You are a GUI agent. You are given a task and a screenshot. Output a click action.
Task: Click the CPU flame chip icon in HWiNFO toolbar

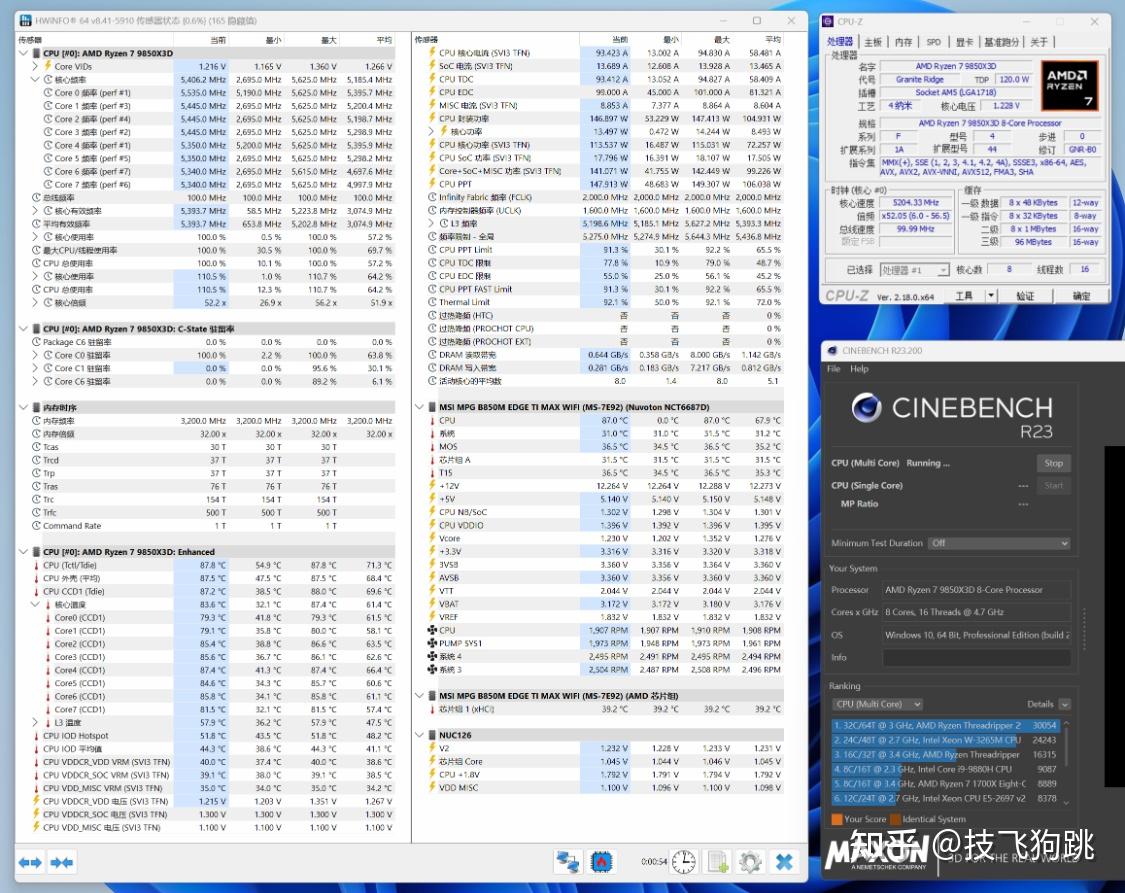point(601,861)
